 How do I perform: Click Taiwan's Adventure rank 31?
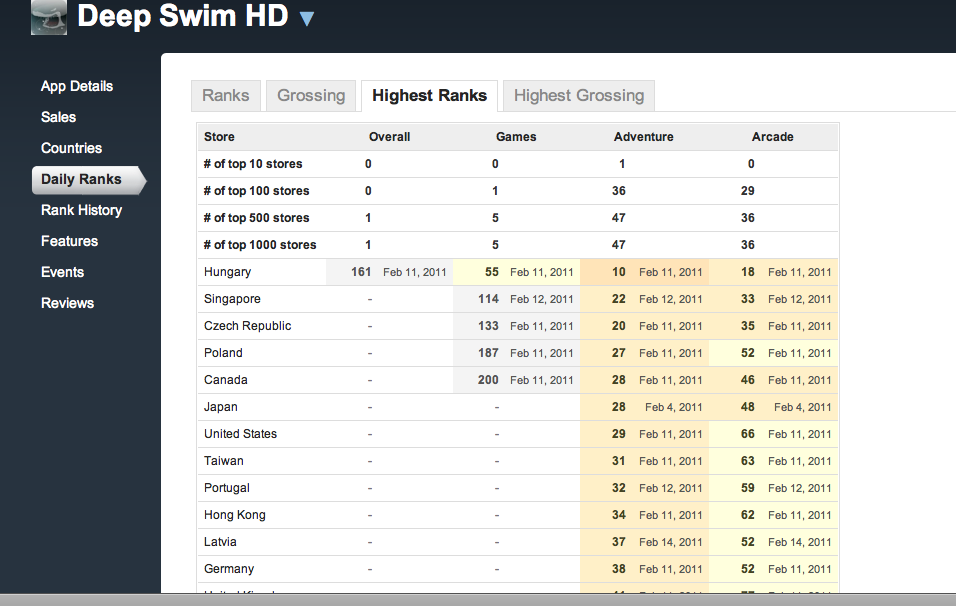coord(619,461)
